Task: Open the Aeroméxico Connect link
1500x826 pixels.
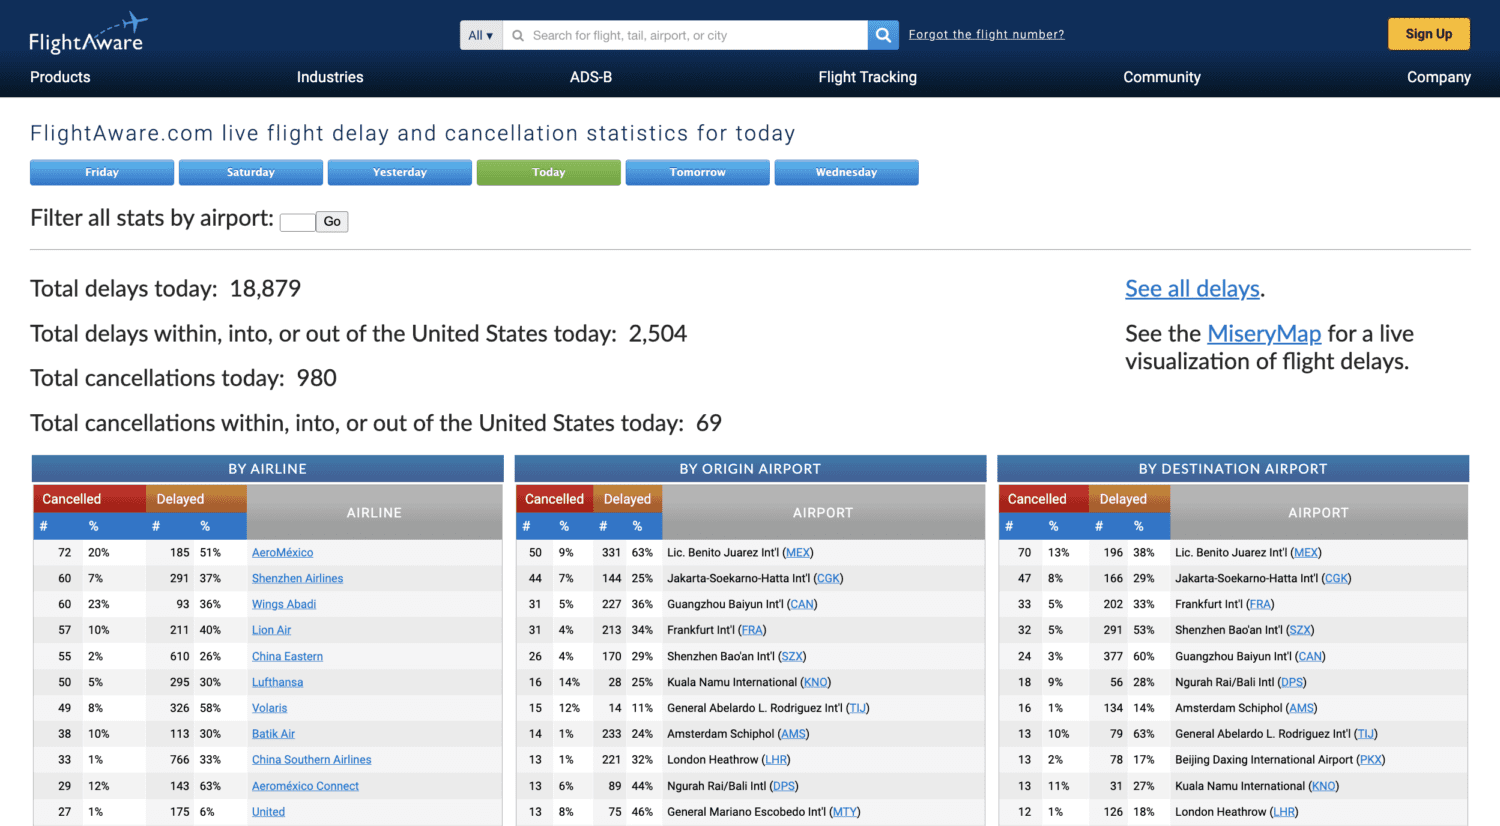Action: pyautogui.click(x=305, y=787)
